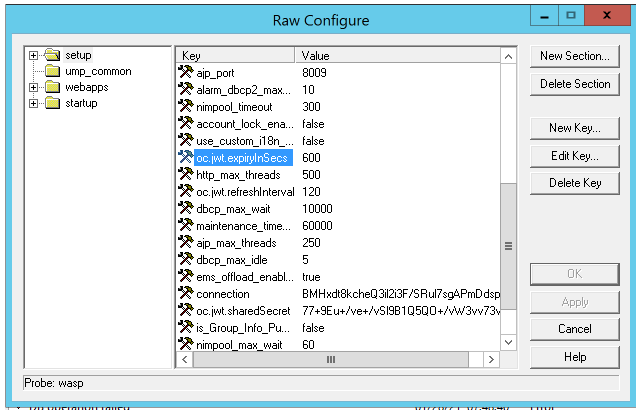Viewport: 640px width, 414px height.
Task: Click the ump_common folder icon
Action: 52,71
